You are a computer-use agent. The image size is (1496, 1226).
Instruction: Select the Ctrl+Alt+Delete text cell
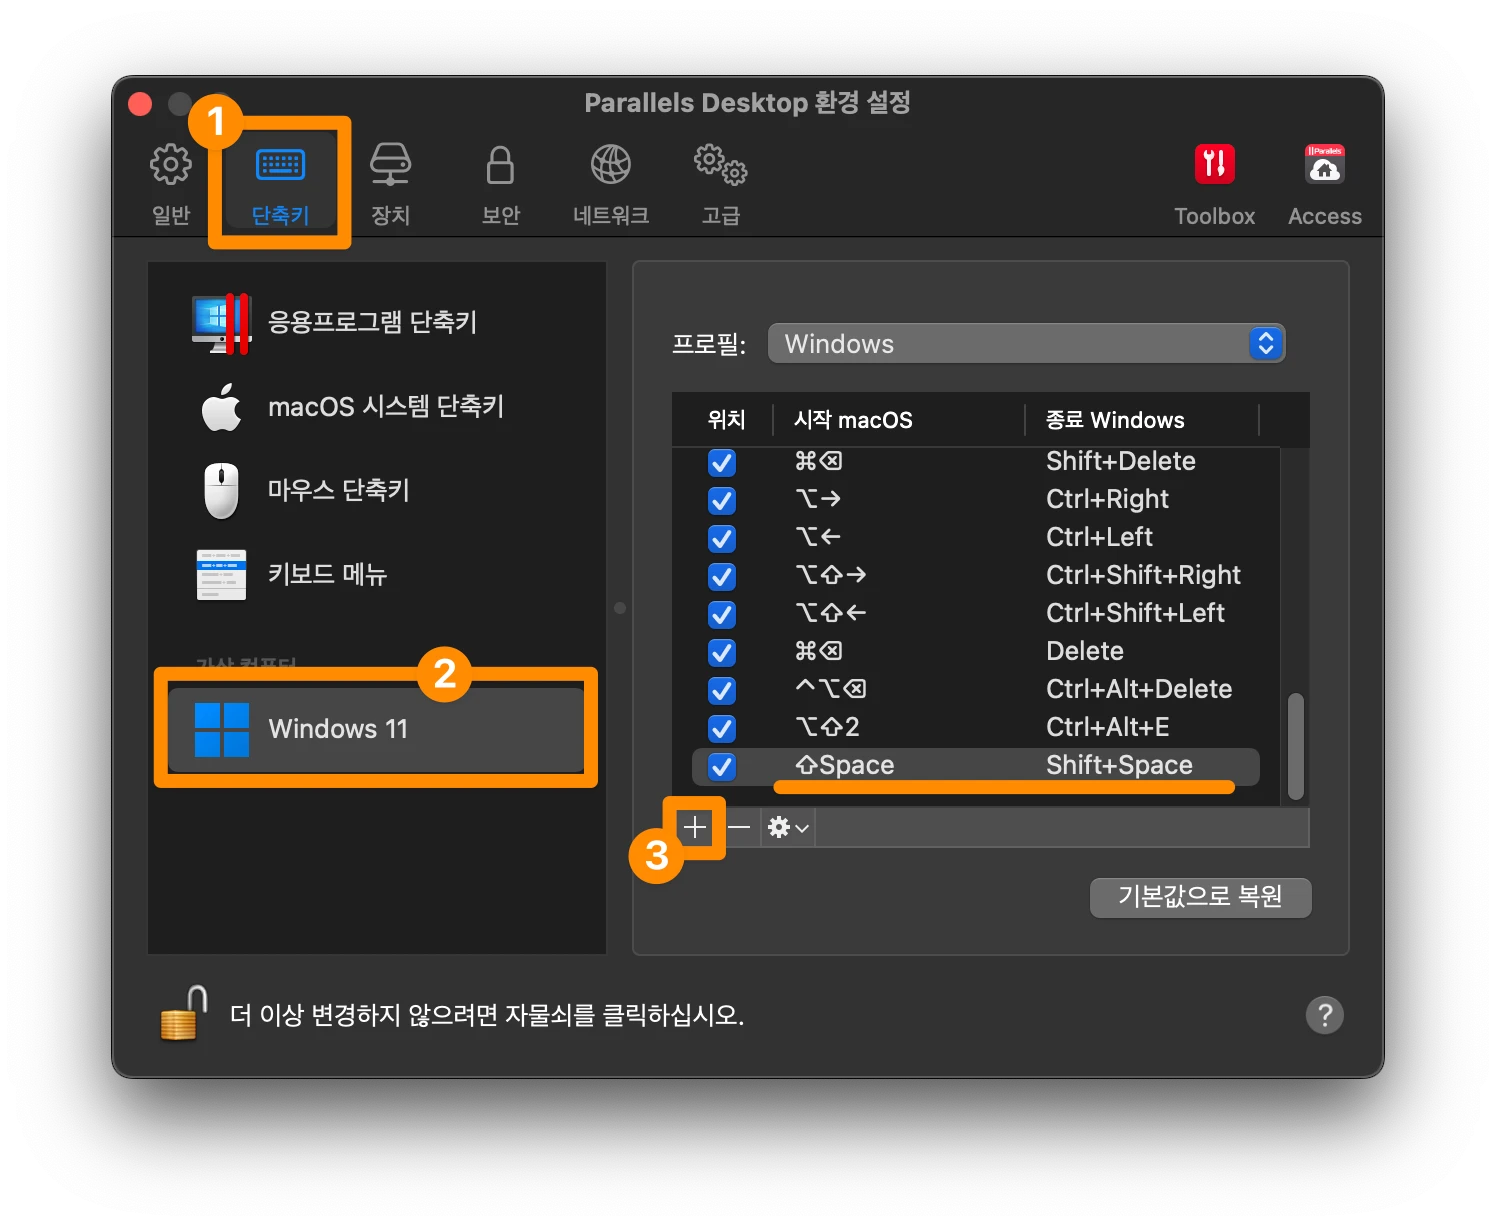coord(1139,689)
